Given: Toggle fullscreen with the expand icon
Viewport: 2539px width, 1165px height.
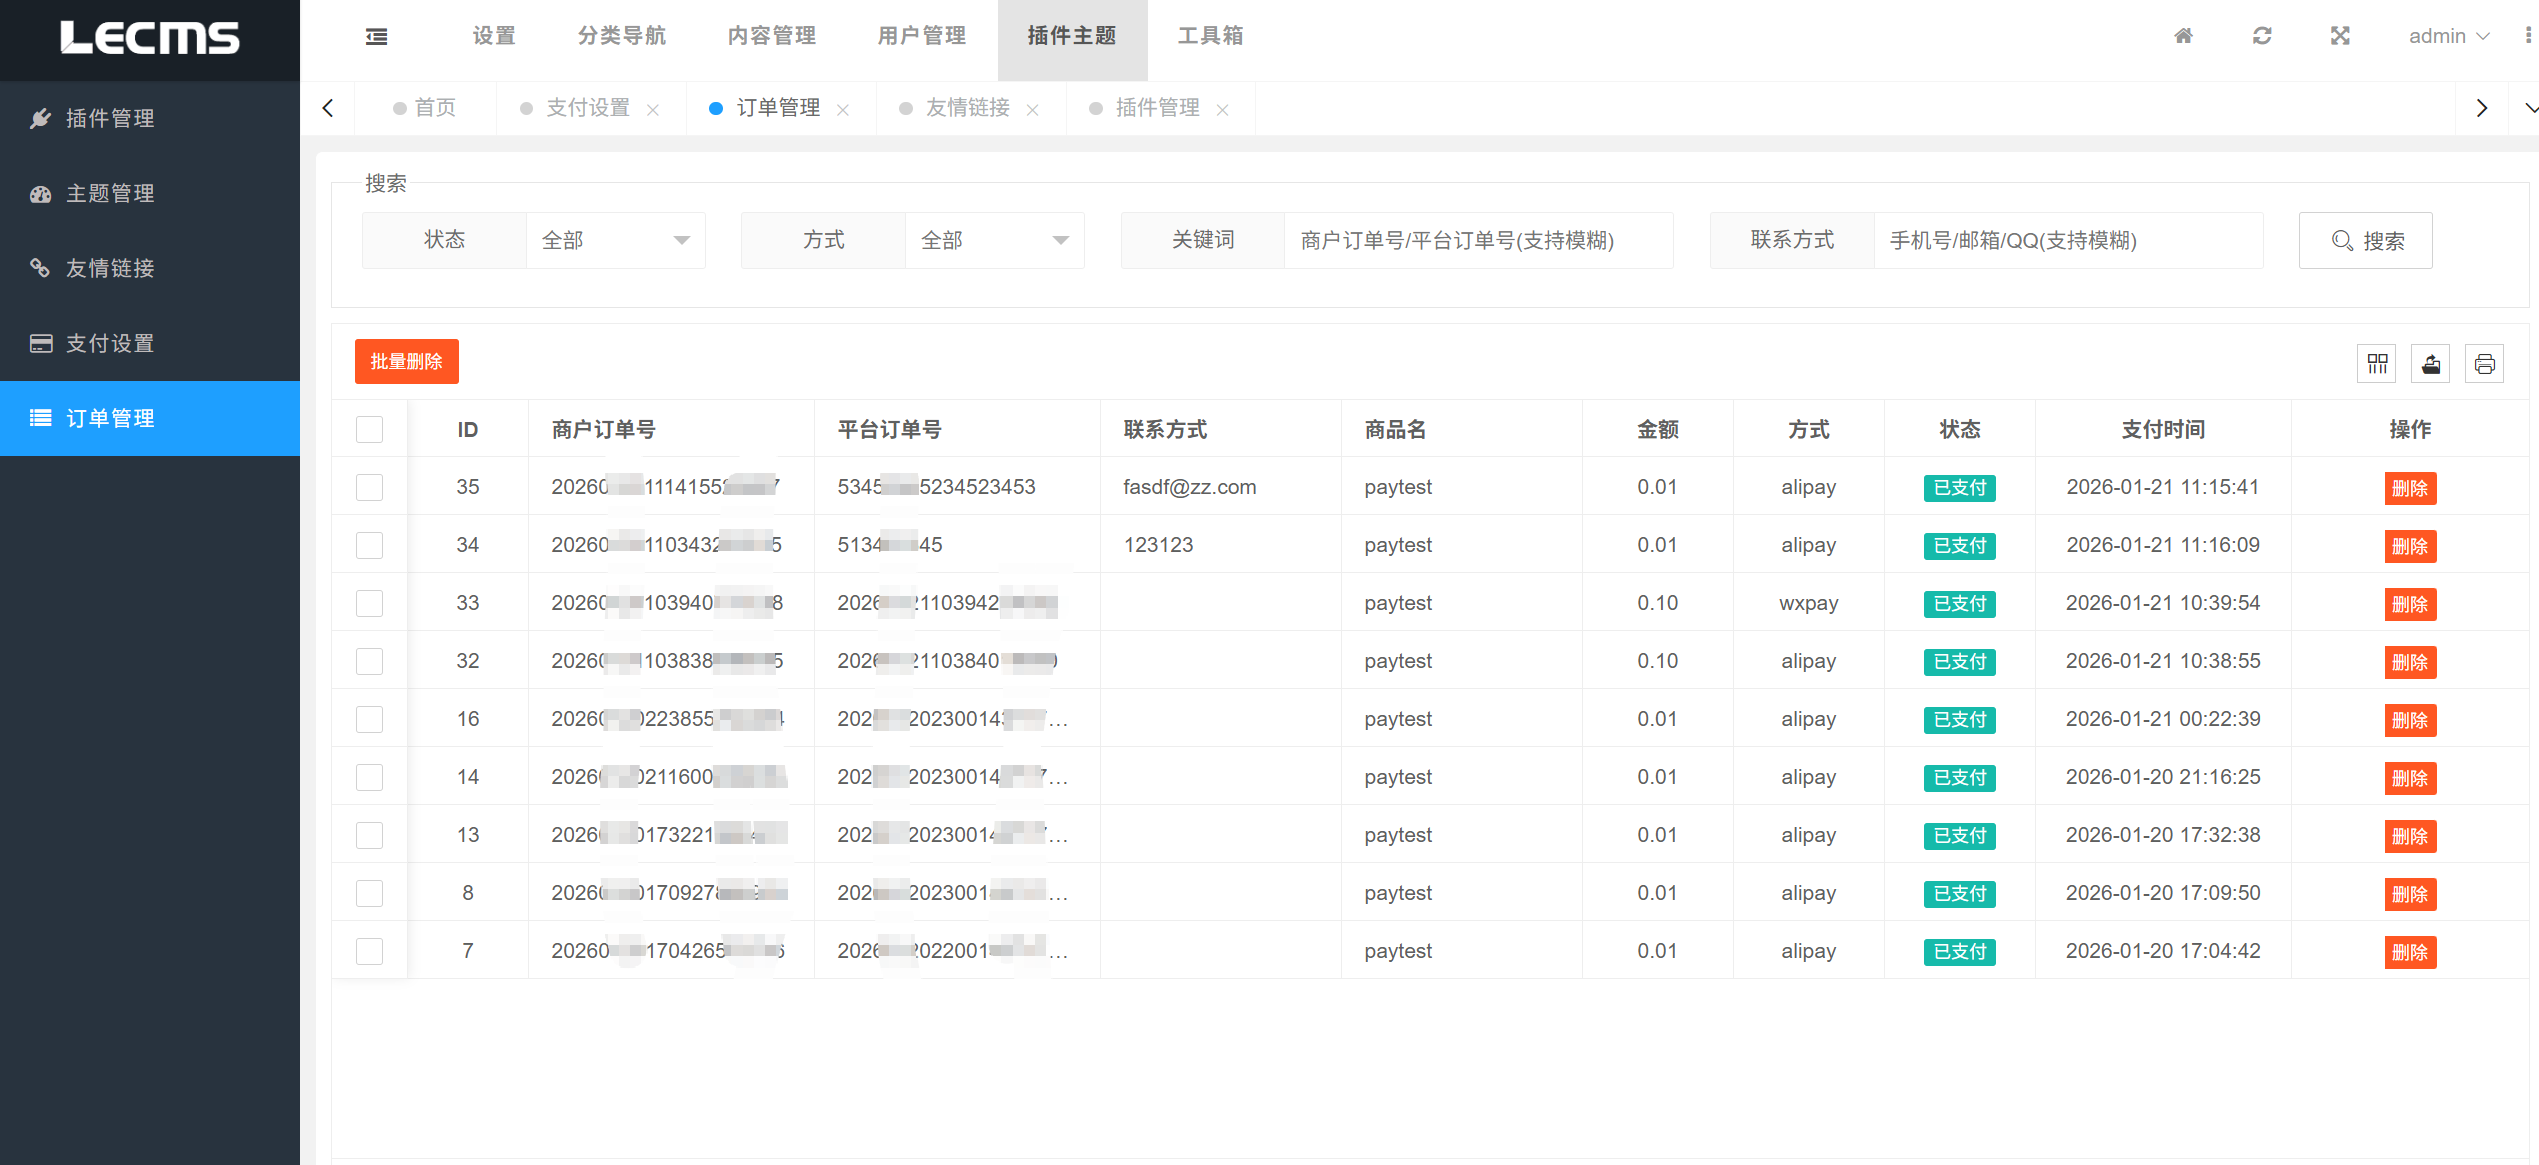Looking at the screenshot, I should click(2339, 36).
